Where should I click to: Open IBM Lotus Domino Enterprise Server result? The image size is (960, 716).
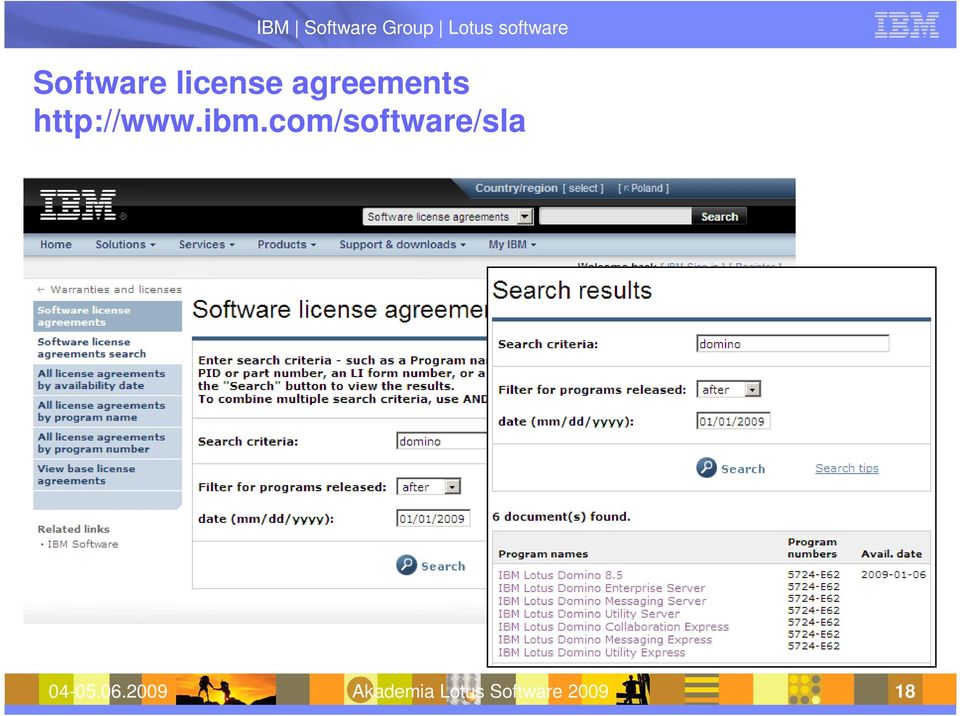pos(602,588)
